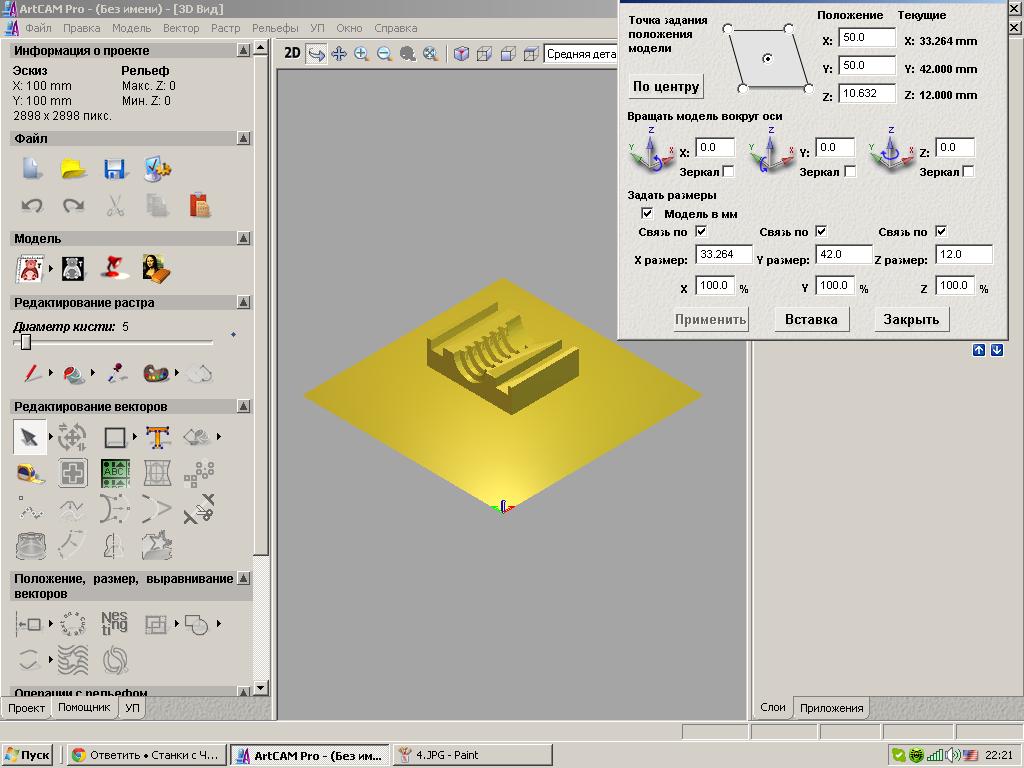Click the measuring tape tool icon

point(30,473)
